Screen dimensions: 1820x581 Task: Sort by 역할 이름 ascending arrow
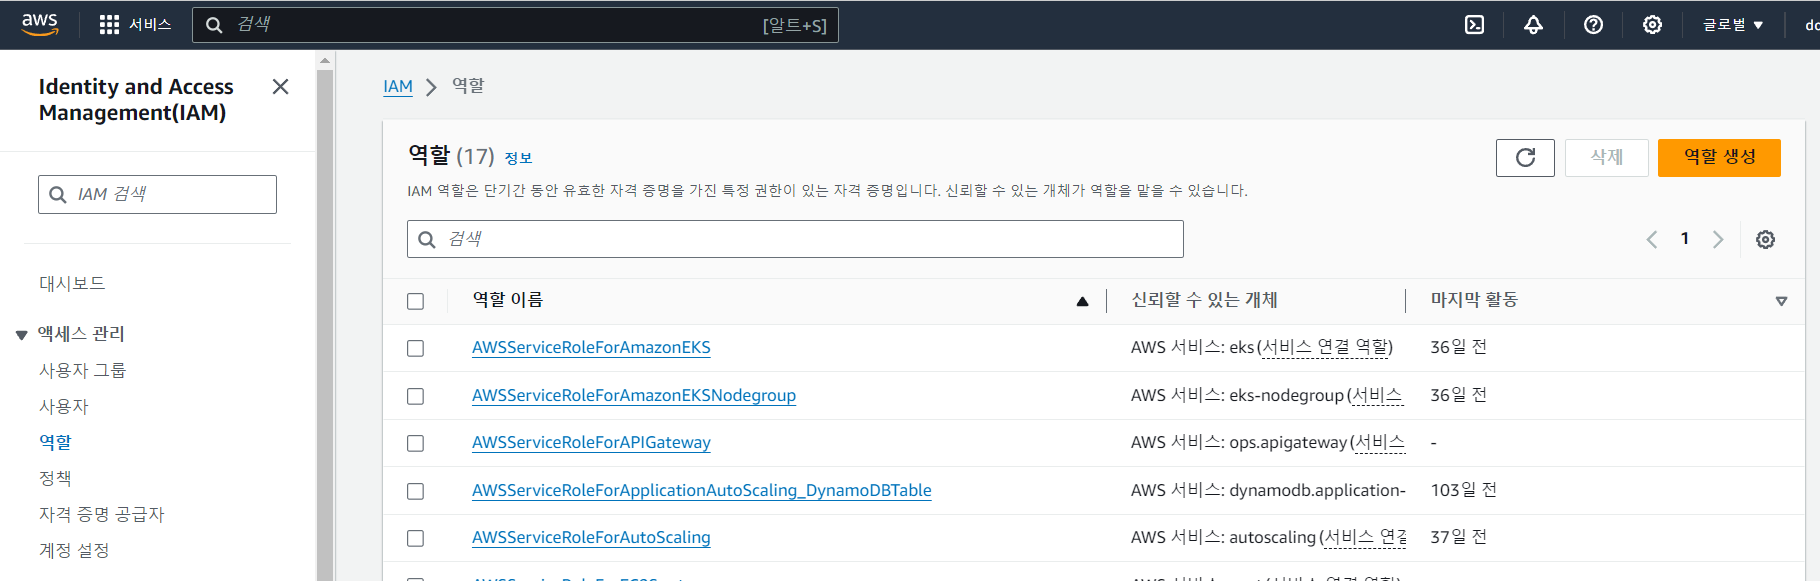coord(1082,301)
